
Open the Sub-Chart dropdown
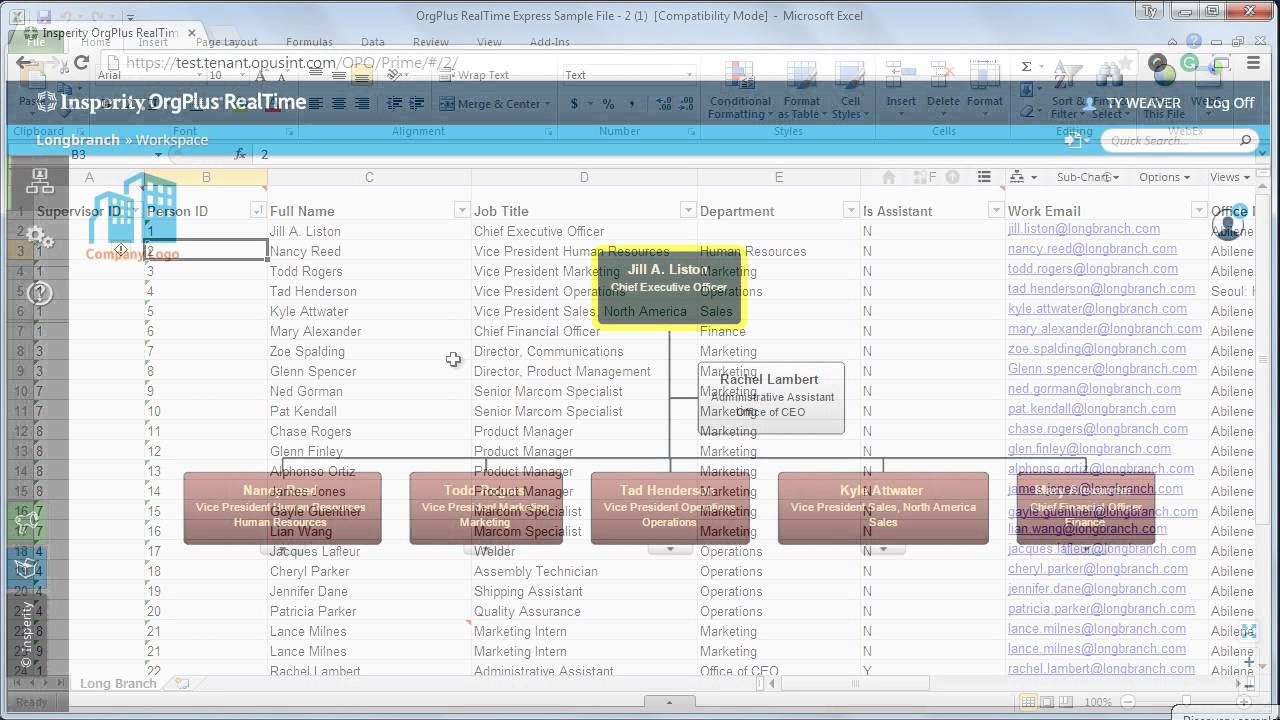(x=1088, y=177)
